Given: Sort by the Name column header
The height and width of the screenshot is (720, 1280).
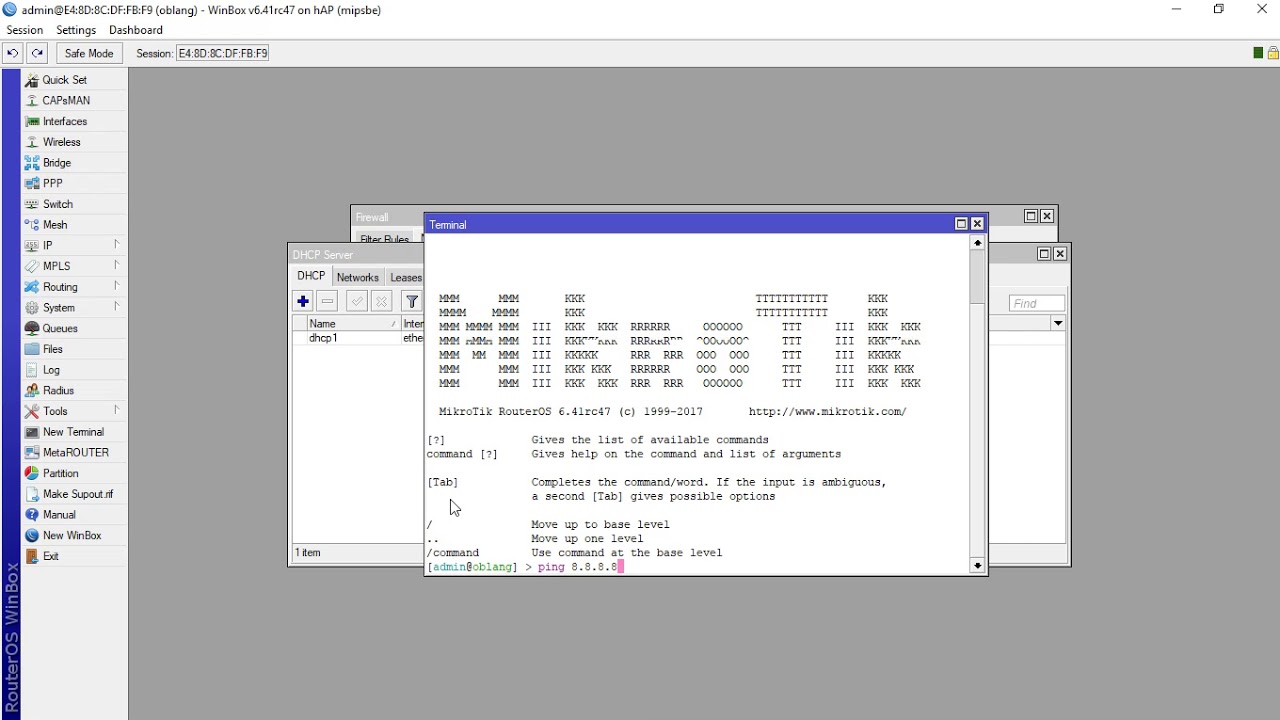Looking at the screenshot, I should click(x=353, y=324).
